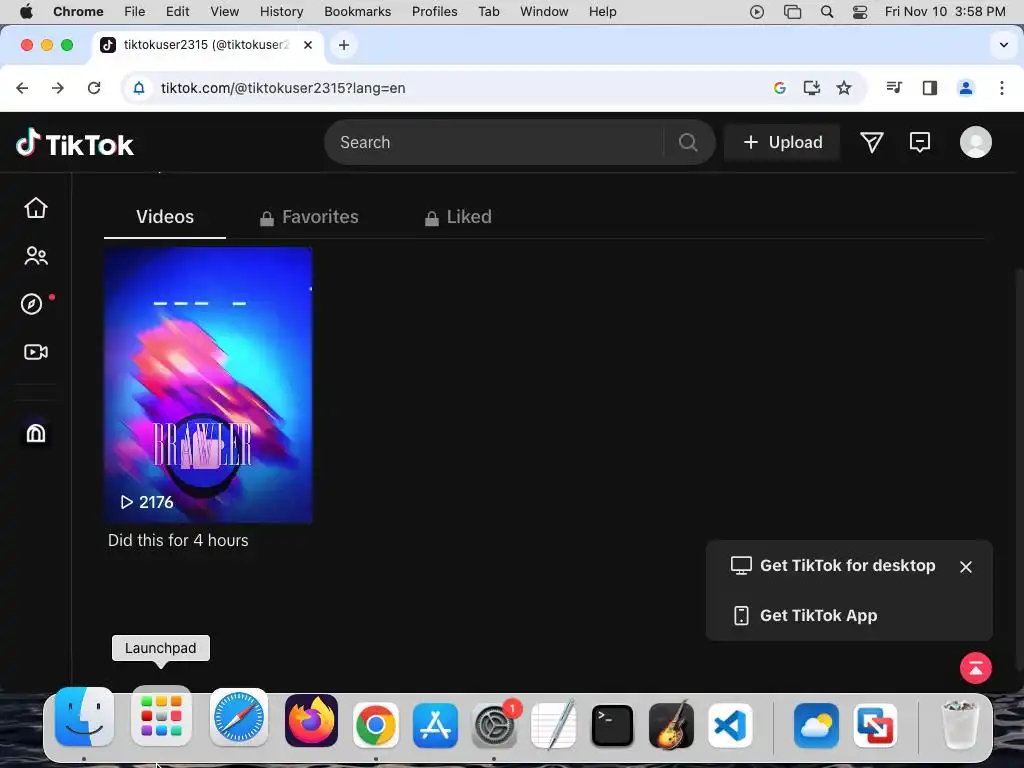The image size is (1024, 768).
Task: Open System Settings from the Dock
Action: (494, 725)
